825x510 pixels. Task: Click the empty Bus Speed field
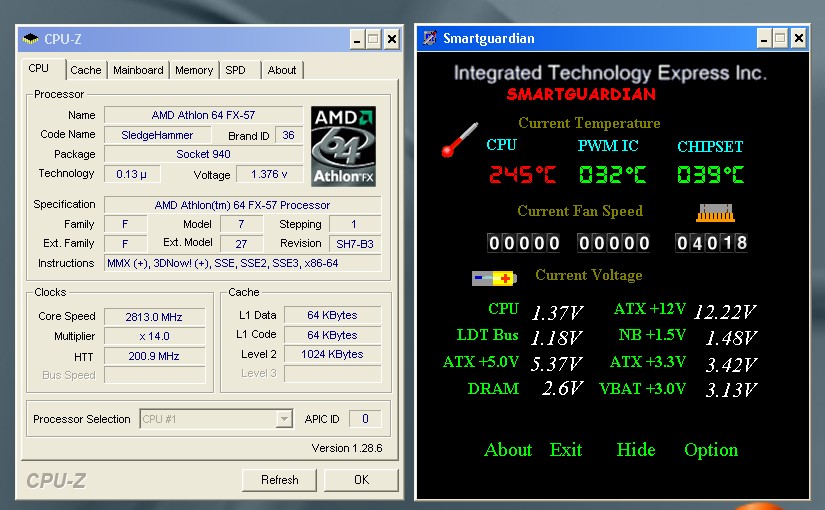pyautogui.click(x=154, y=375)
